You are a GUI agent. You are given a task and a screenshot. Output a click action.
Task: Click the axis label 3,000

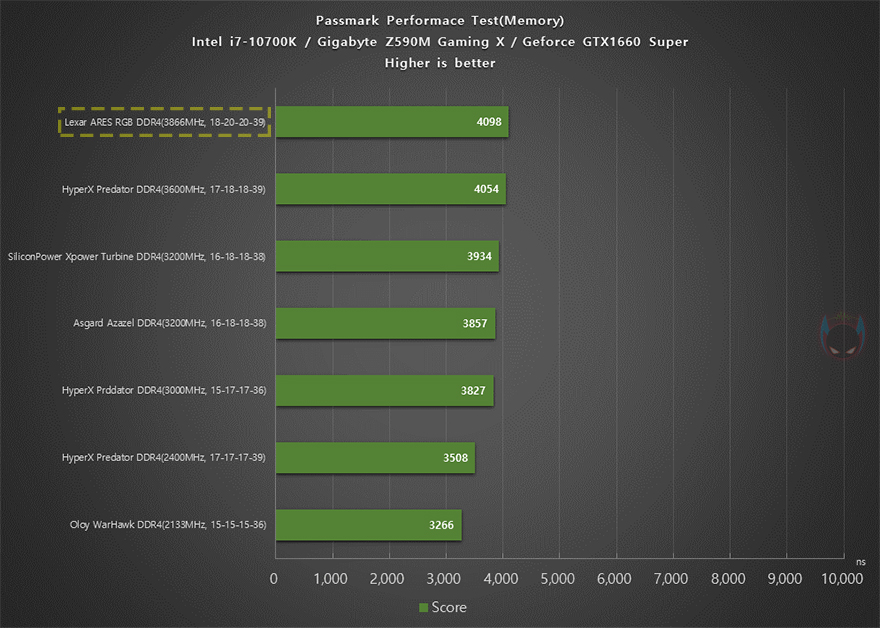443,579
